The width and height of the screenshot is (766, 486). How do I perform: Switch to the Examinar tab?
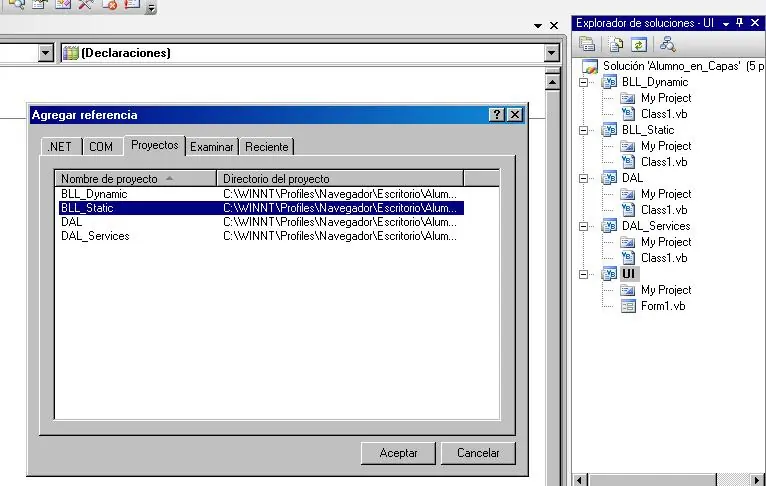click(212, 147)
